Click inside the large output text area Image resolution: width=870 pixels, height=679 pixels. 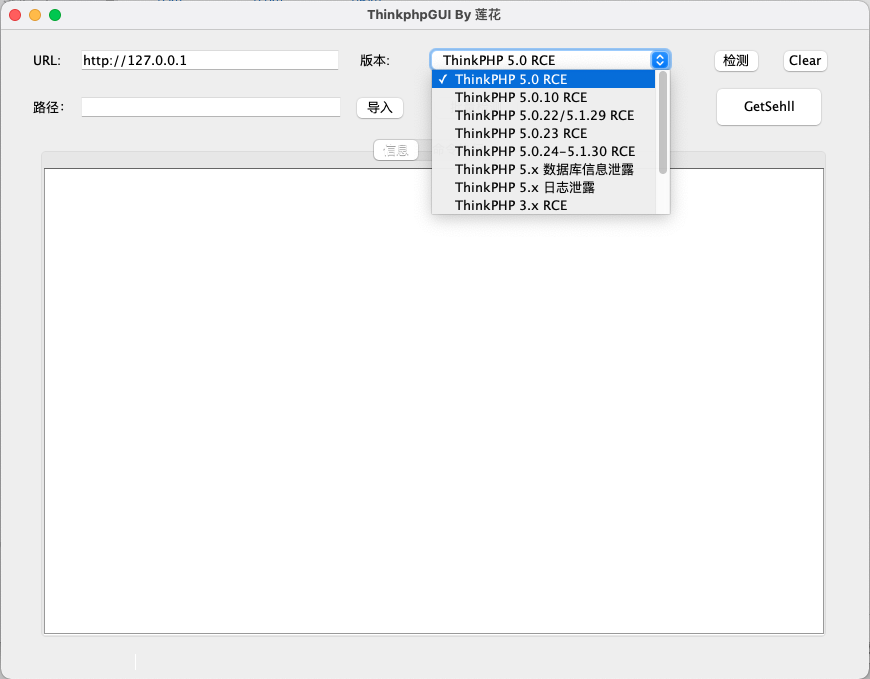click(x=434, y=401)
